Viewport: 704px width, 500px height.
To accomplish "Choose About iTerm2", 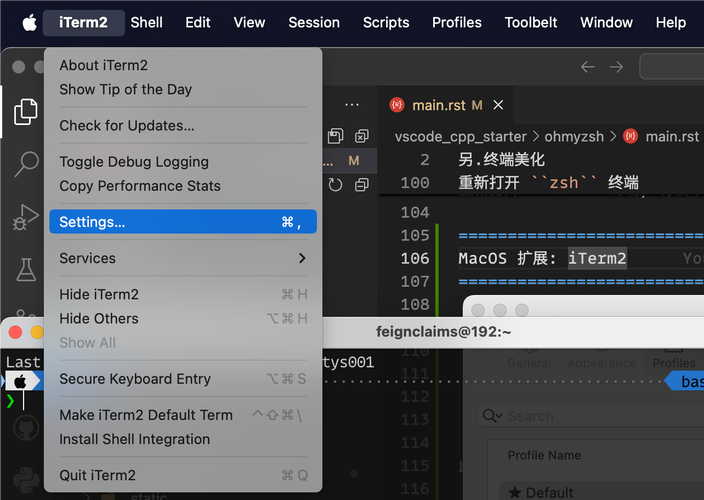I will coord(183,66).
